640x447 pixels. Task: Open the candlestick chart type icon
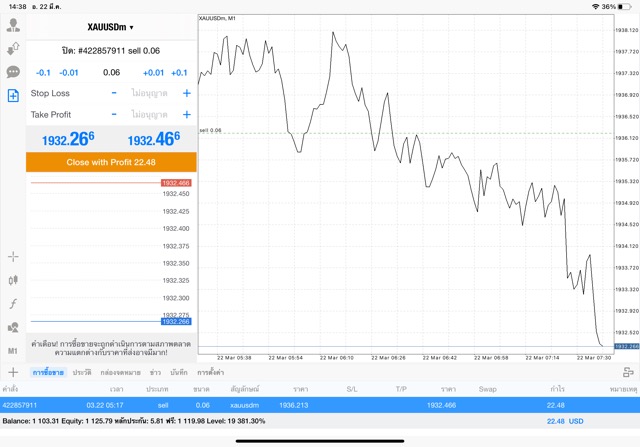pos(13,281)
